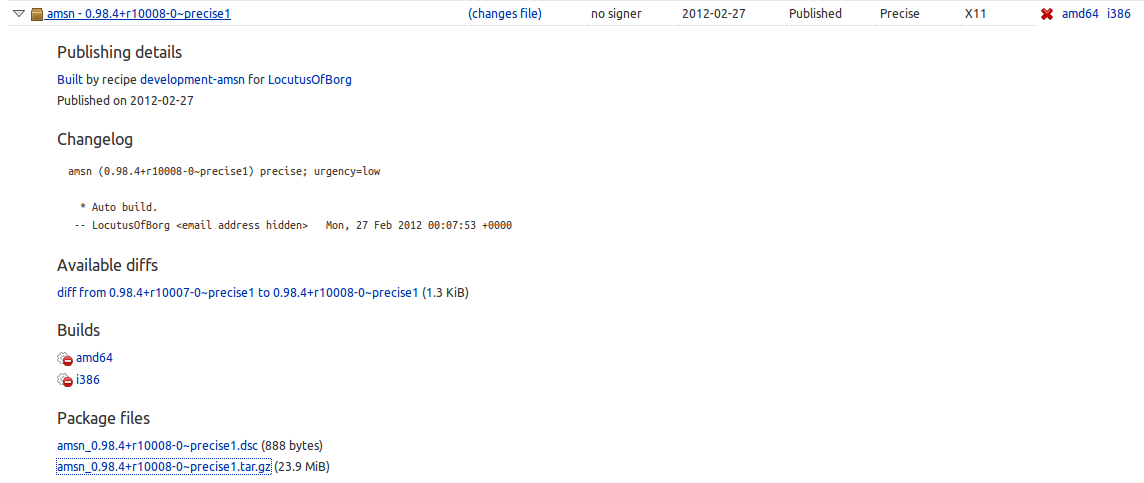Open i386 build under Builds
The image size is (1144, 483).
pyautogui.click(x=88, y=379)
